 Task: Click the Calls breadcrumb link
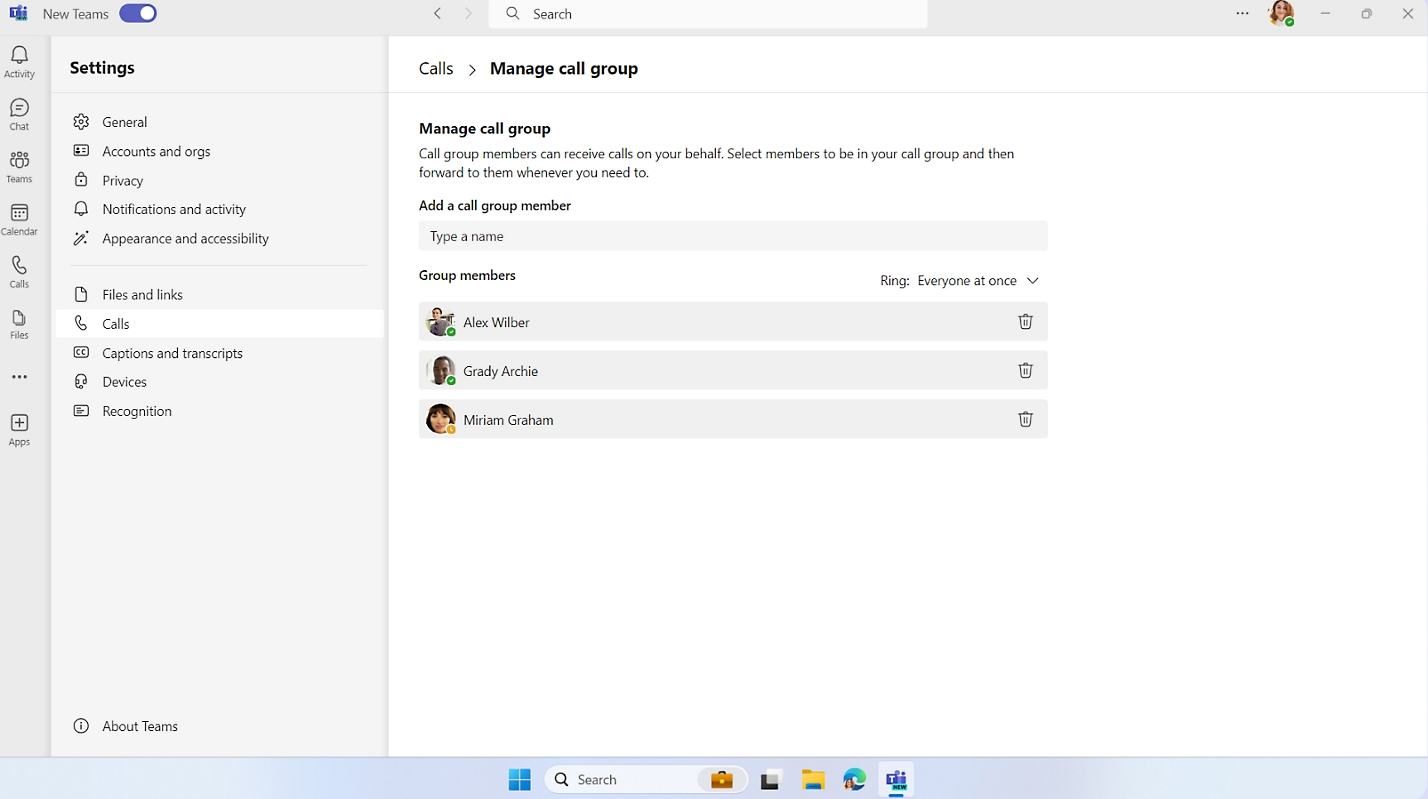[436, 68]
